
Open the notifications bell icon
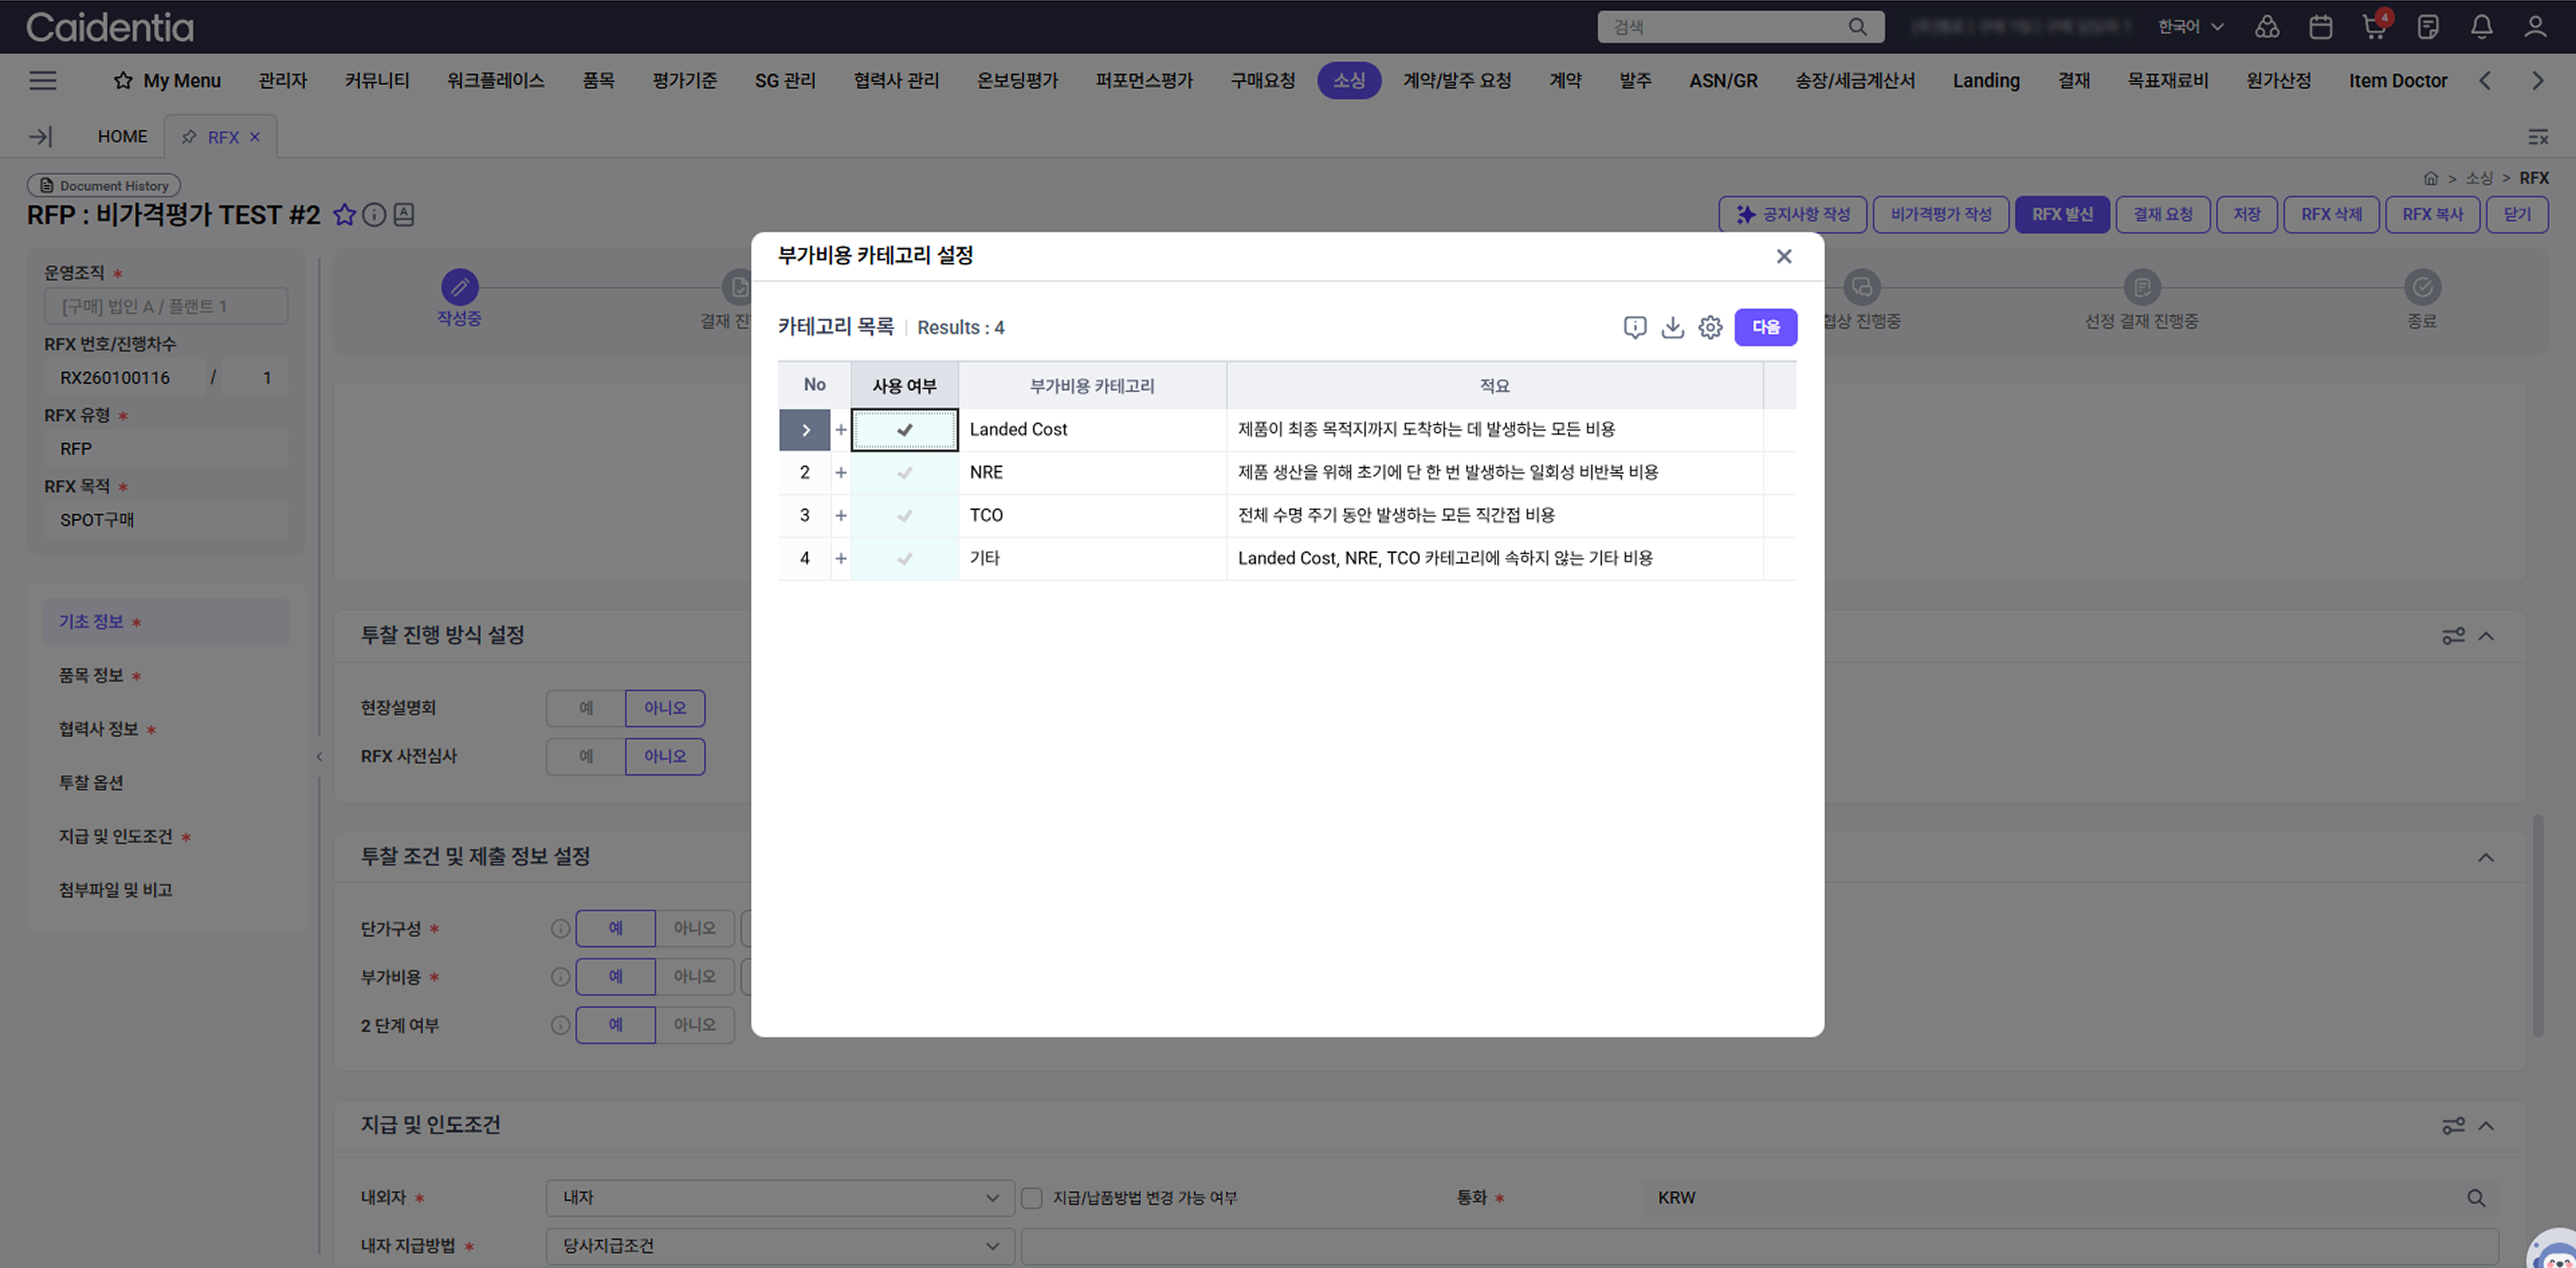point(2481,27)
